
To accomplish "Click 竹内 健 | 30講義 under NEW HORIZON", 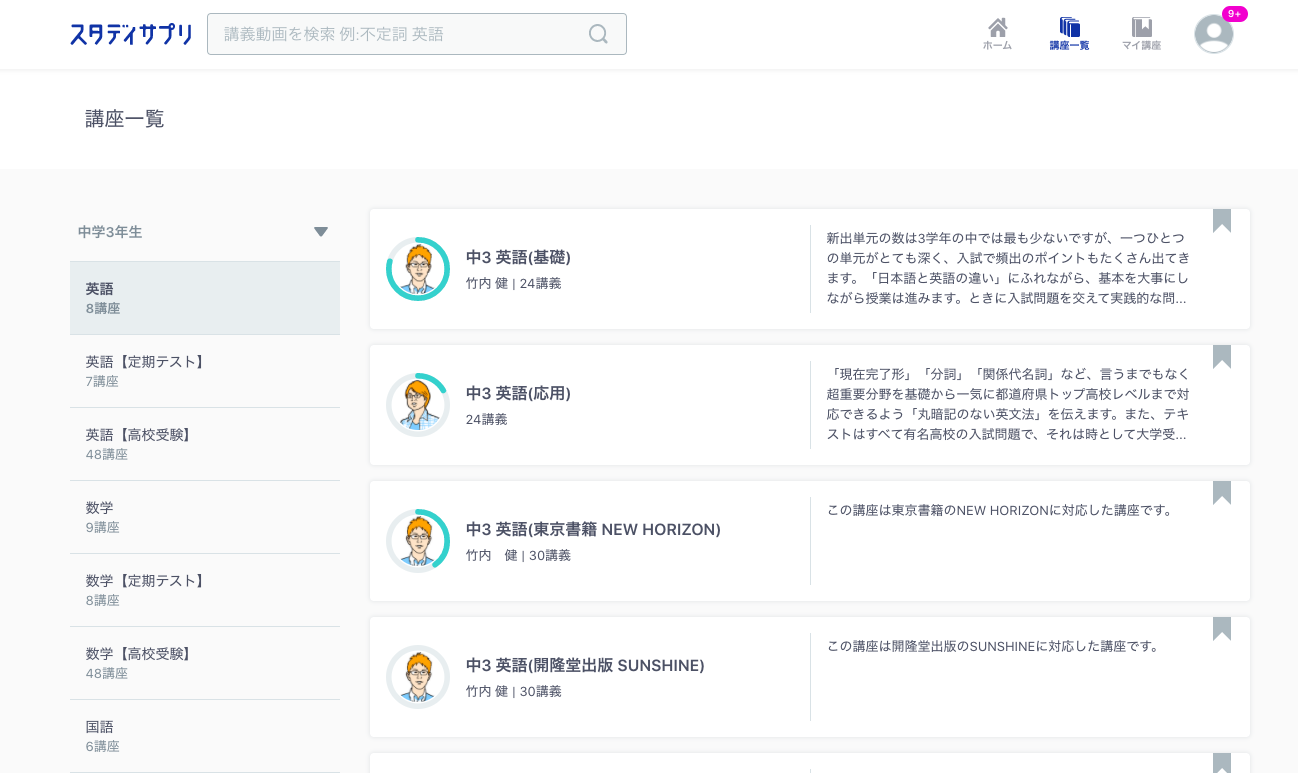I will [518, 556].
